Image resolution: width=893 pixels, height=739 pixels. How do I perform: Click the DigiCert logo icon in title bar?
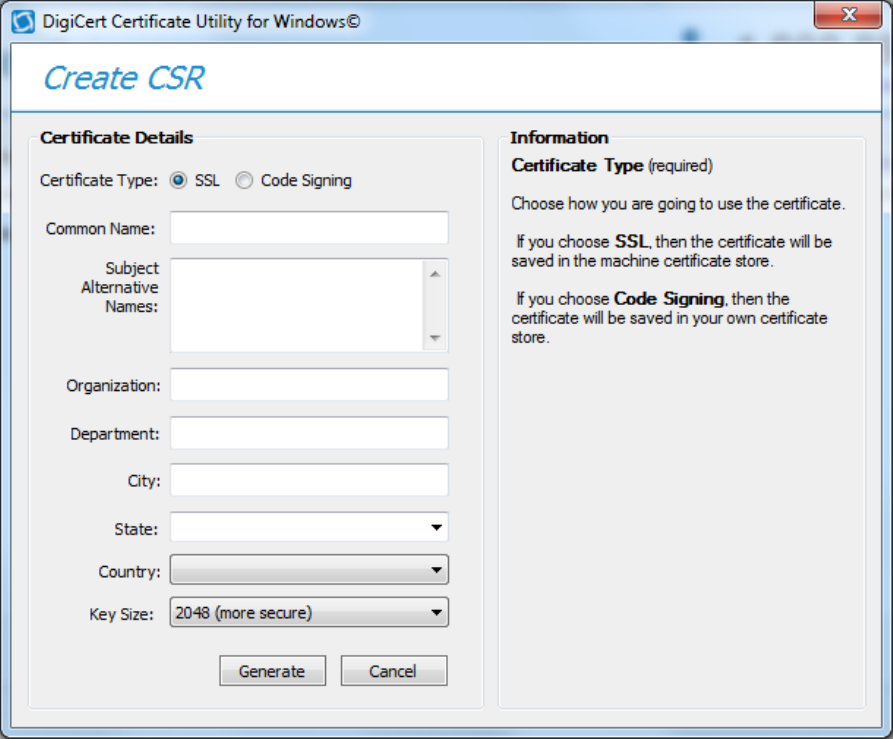23,22
